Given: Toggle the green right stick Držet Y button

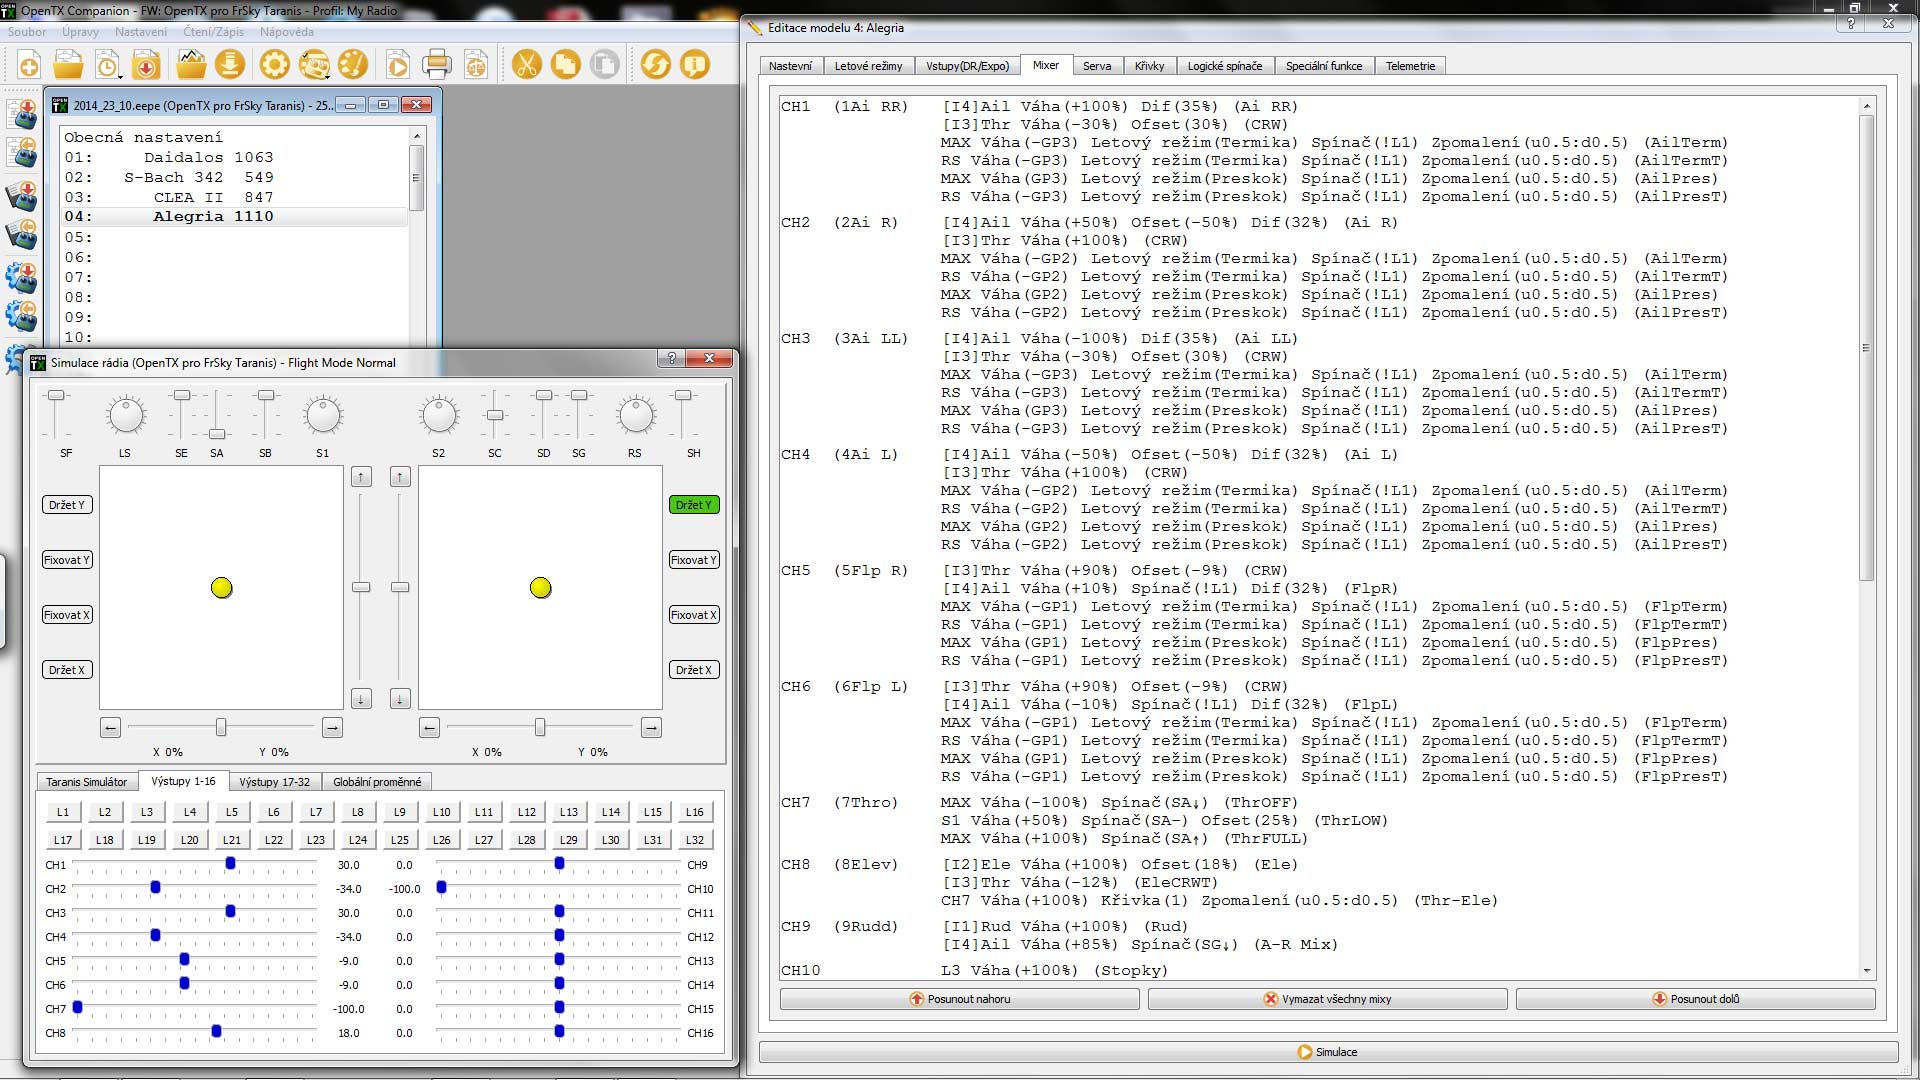Looking at the screenshot, I should [694, 505].
